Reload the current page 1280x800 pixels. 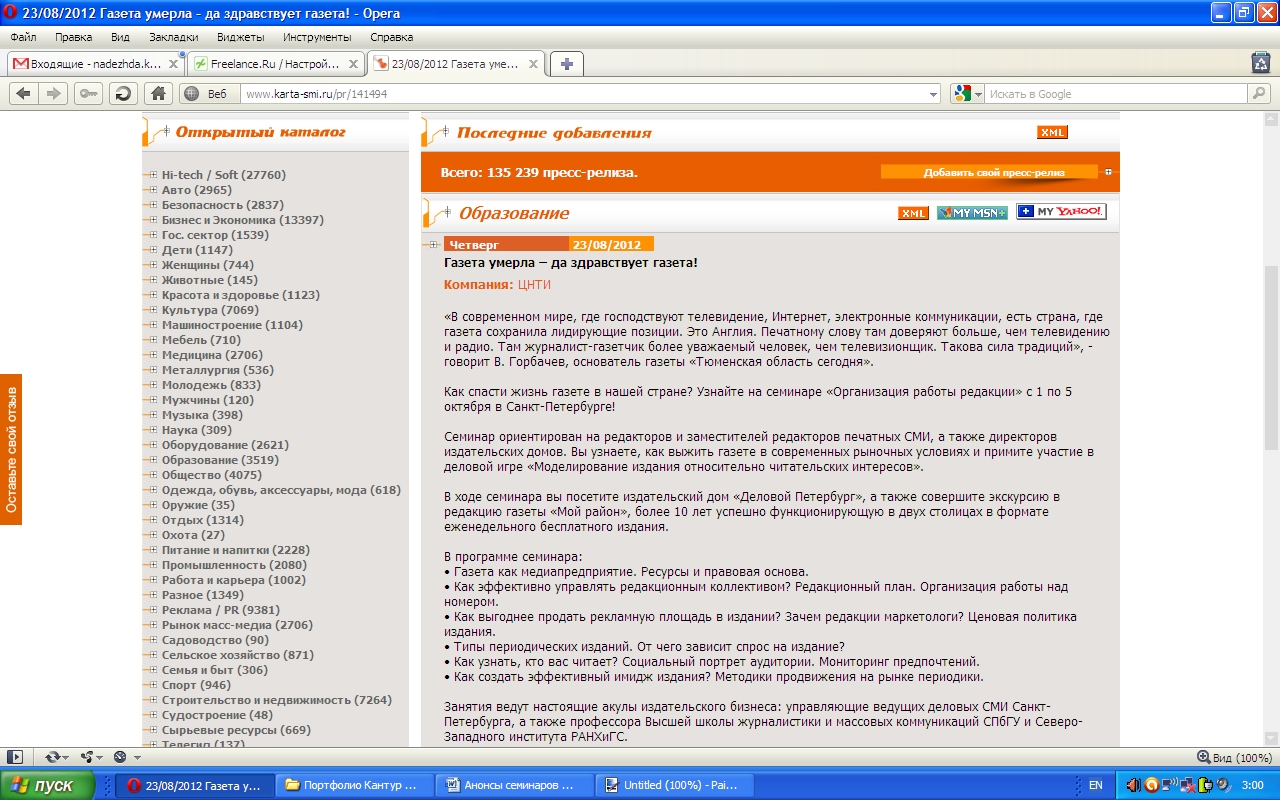pyautogui.click(x=123, y=93)
